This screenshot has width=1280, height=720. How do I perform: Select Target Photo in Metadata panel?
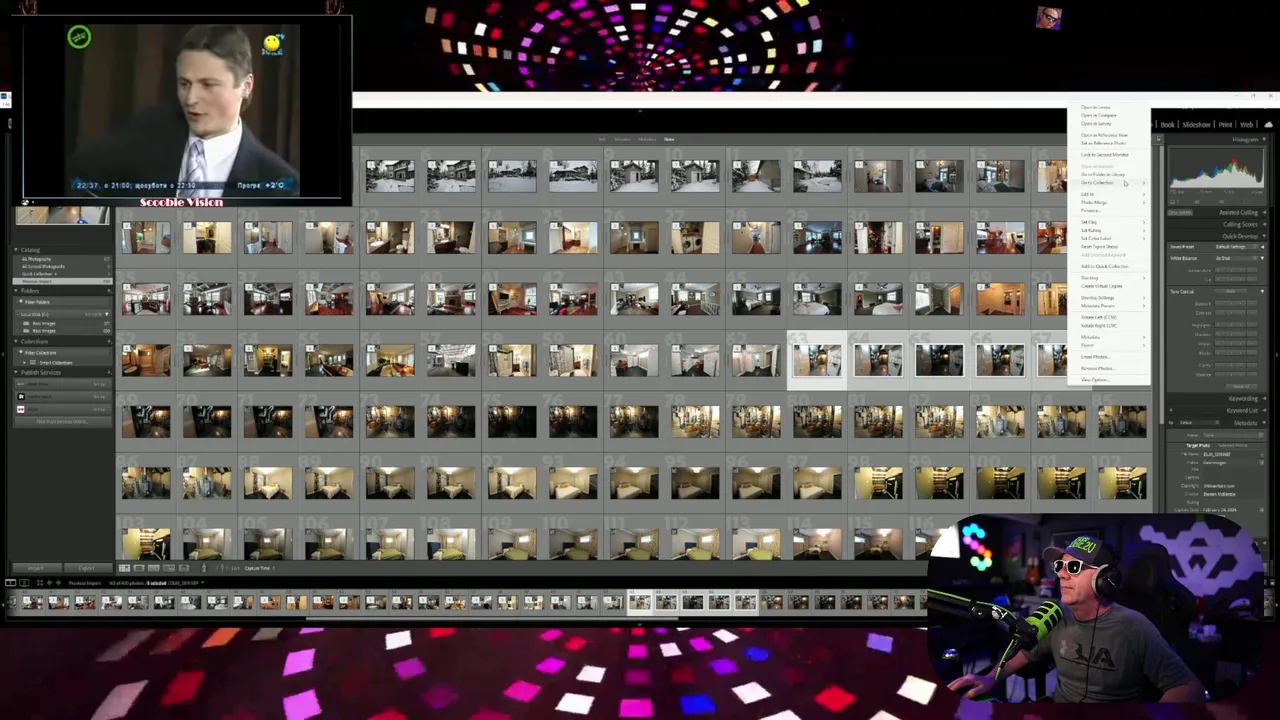(1198, 445)
